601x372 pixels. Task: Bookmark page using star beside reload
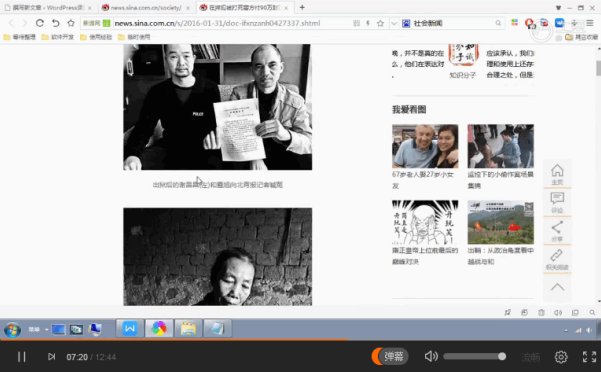[71, 23]
